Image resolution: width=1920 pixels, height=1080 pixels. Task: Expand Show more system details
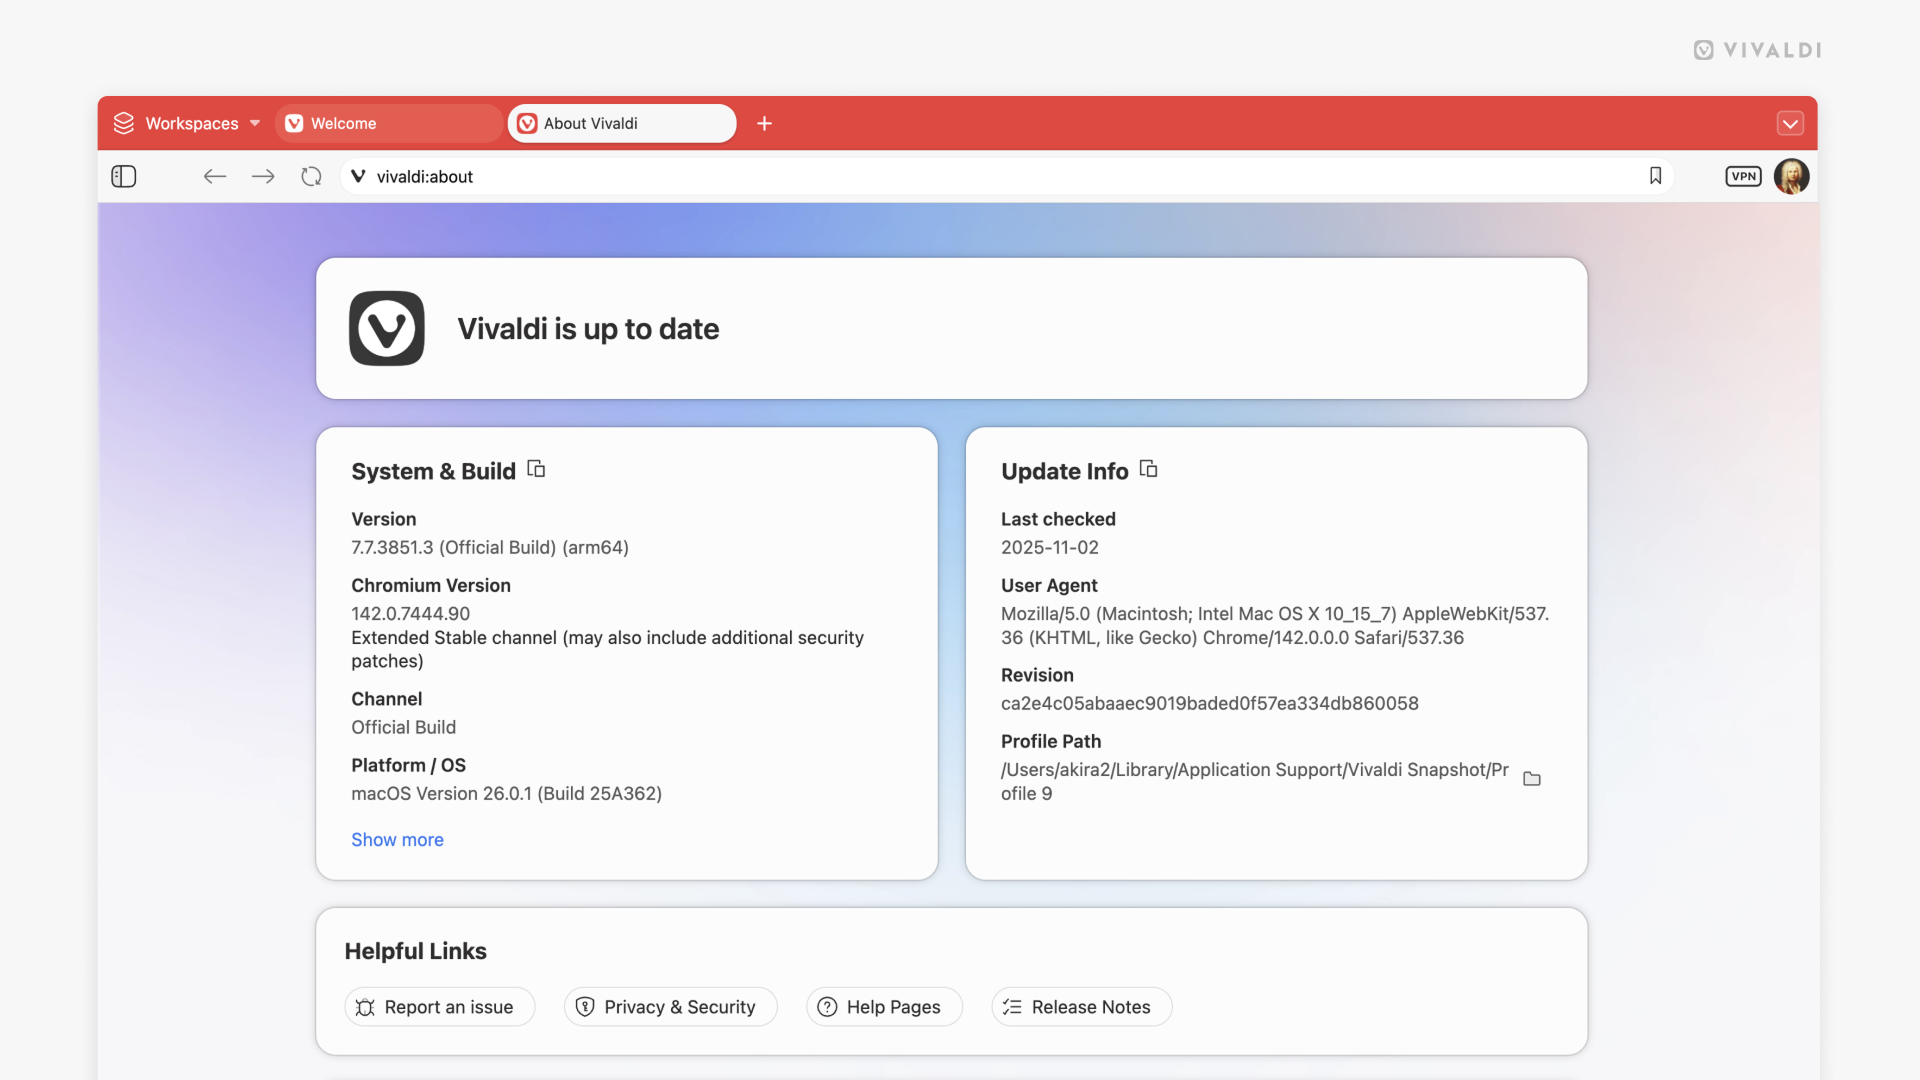click(397, 840)
